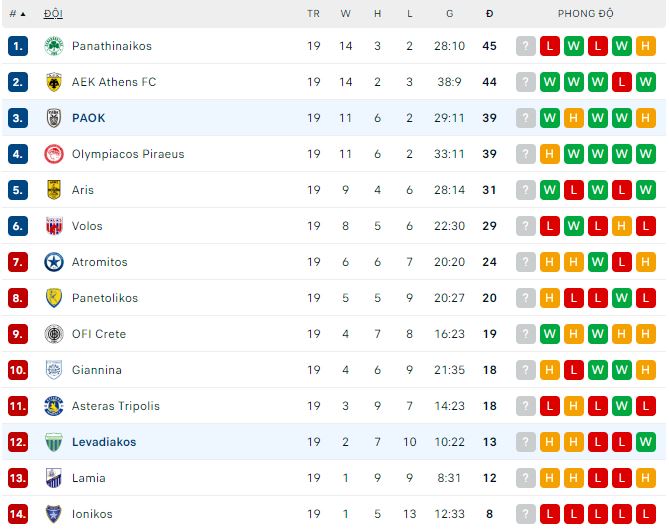Open the Asteras Tripolis team link
This screenshot has height=531, width=669.
[116, 406]
